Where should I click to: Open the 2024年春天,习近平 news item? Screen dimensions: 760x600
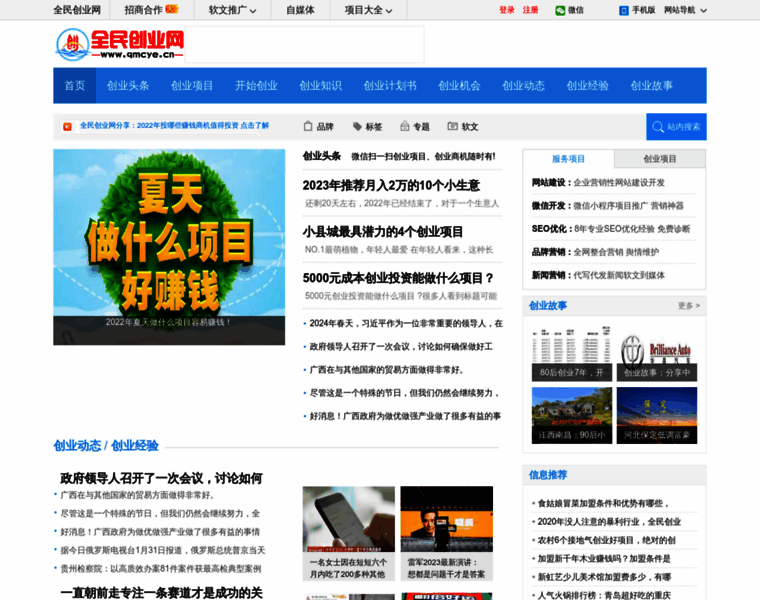coord(406,323)
